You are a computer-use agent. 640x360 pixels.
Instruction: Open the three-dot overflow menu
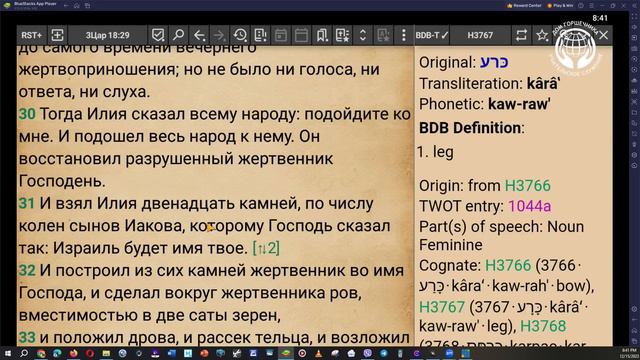tap(404, 35)
